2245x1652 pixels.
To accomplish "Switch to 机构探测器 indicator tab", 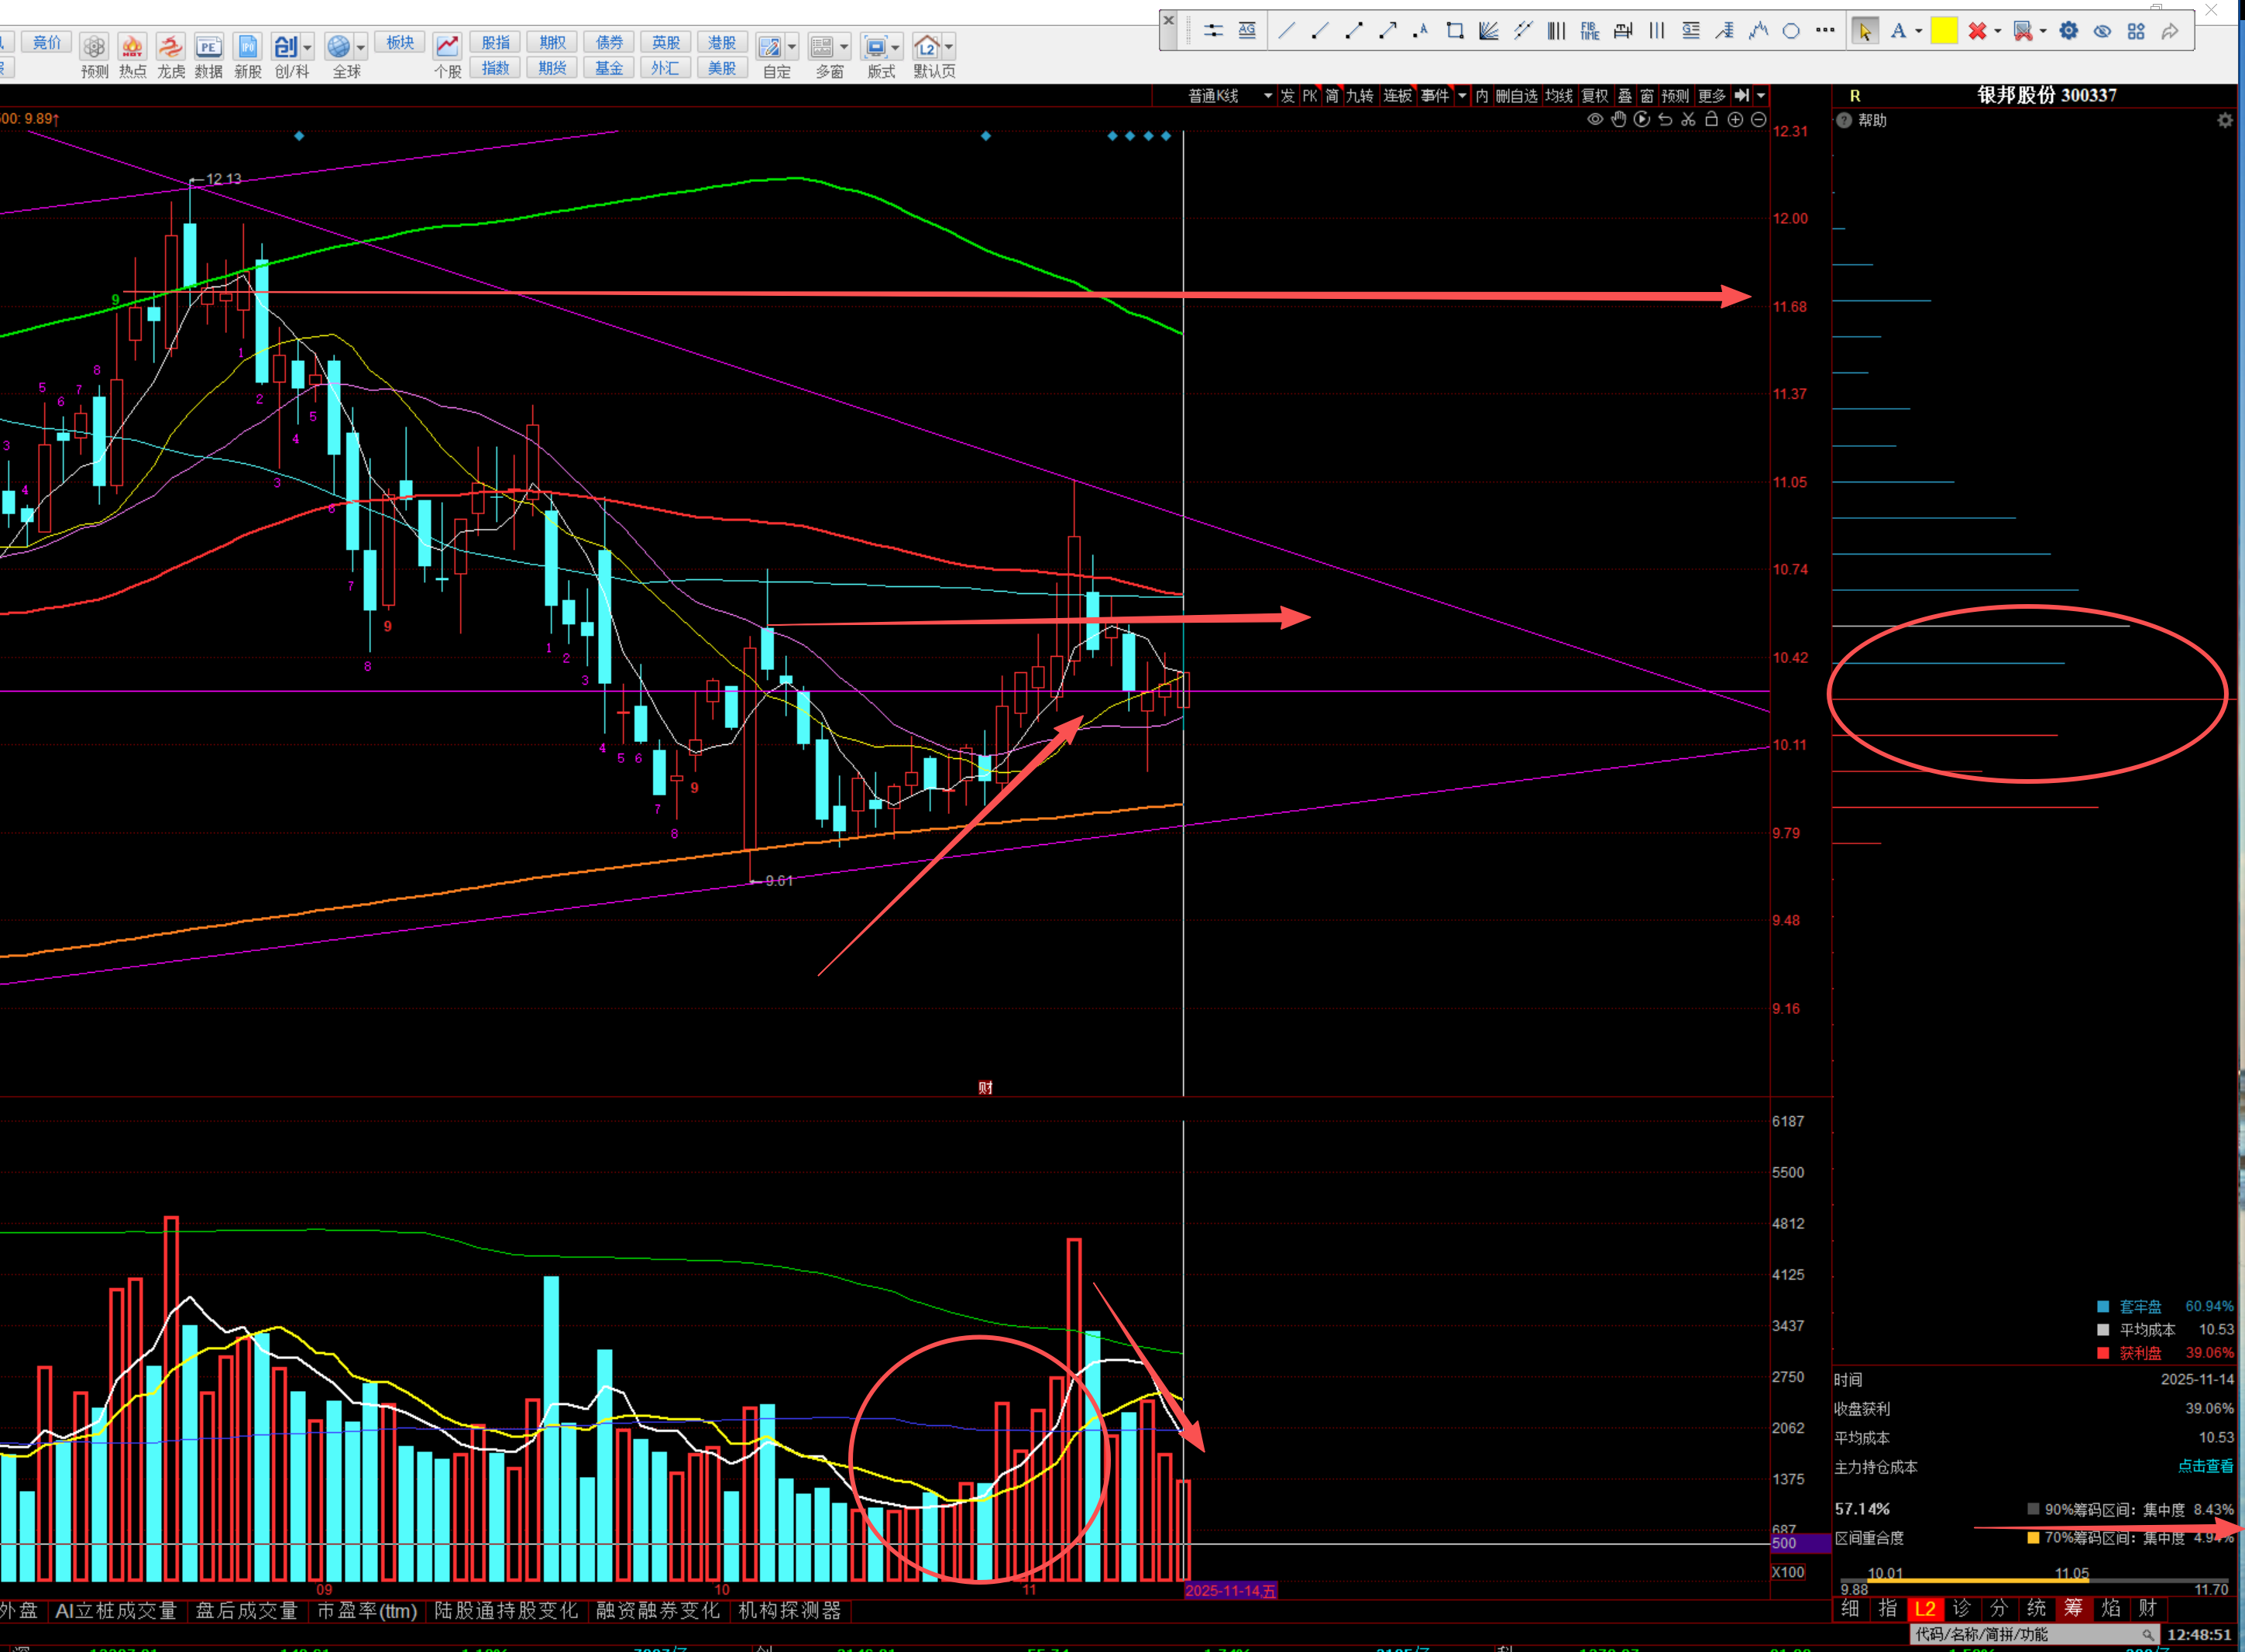I will 790,1611.
